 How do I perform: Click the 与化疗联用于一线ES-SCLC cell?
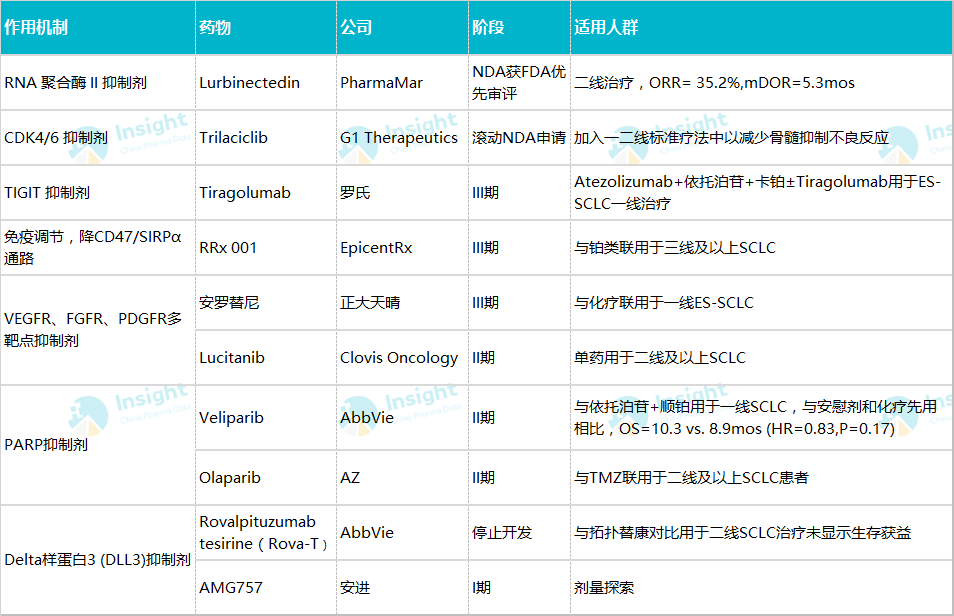pos(762,303)
